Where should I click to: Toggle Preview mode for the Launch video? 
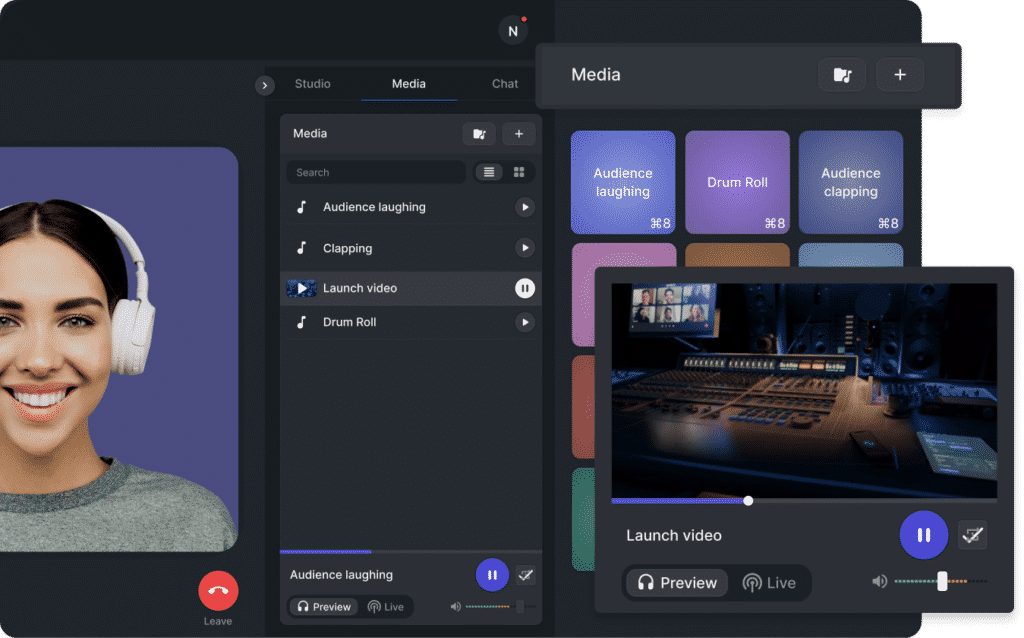pos(676,583)
